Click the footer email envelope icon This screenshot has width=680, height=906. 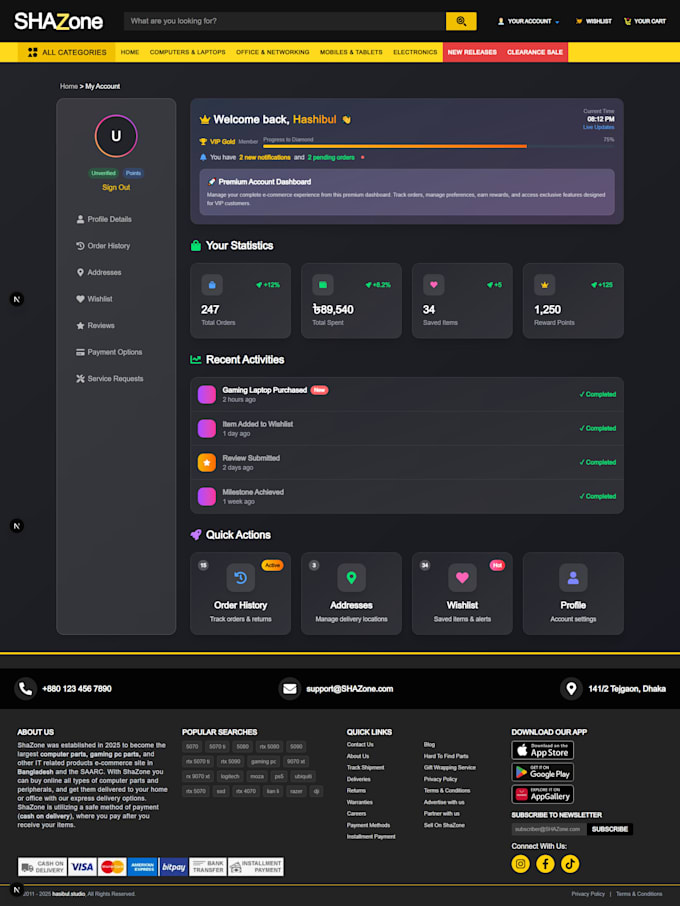289,689
